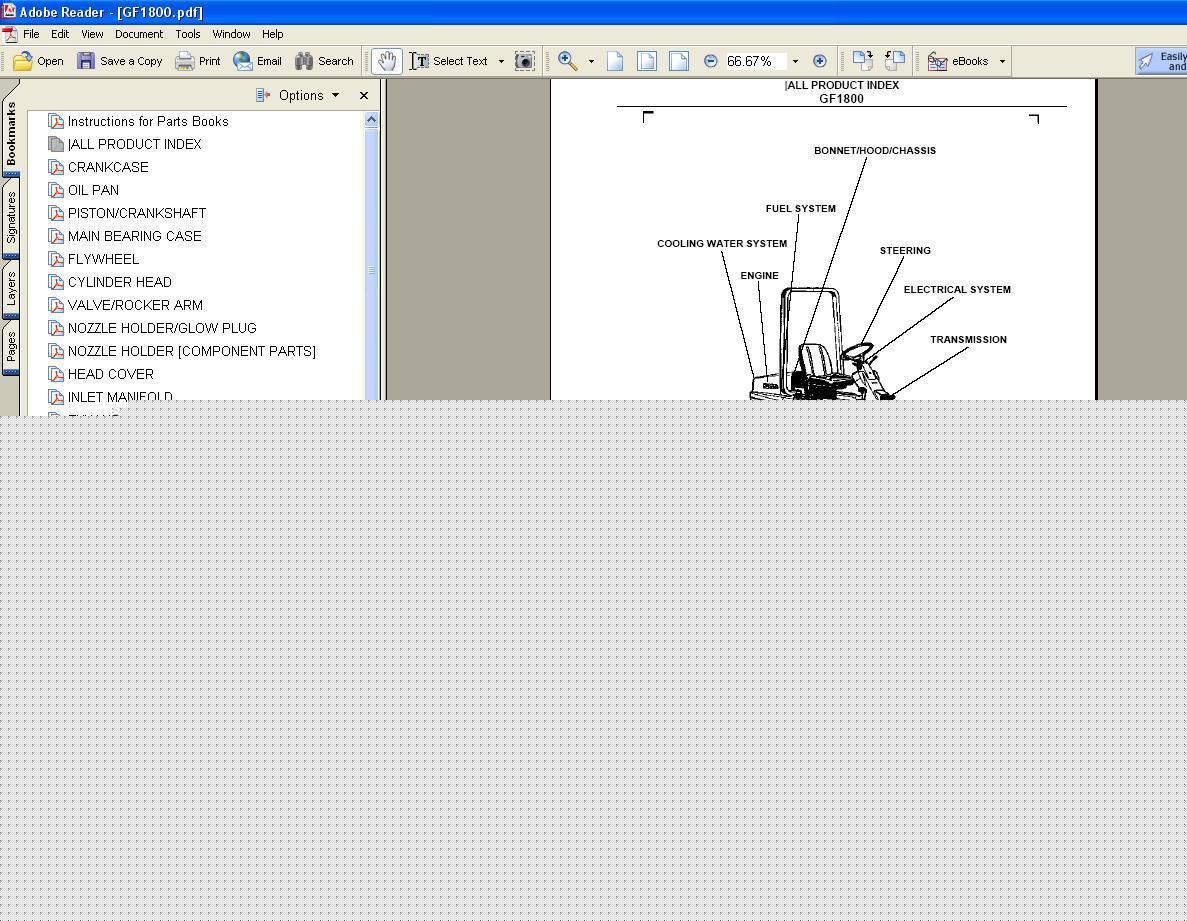Image resolution: width=1187 pixels, height=921 pixels.
Task: Open the Document menu
Action: point(139,34)
